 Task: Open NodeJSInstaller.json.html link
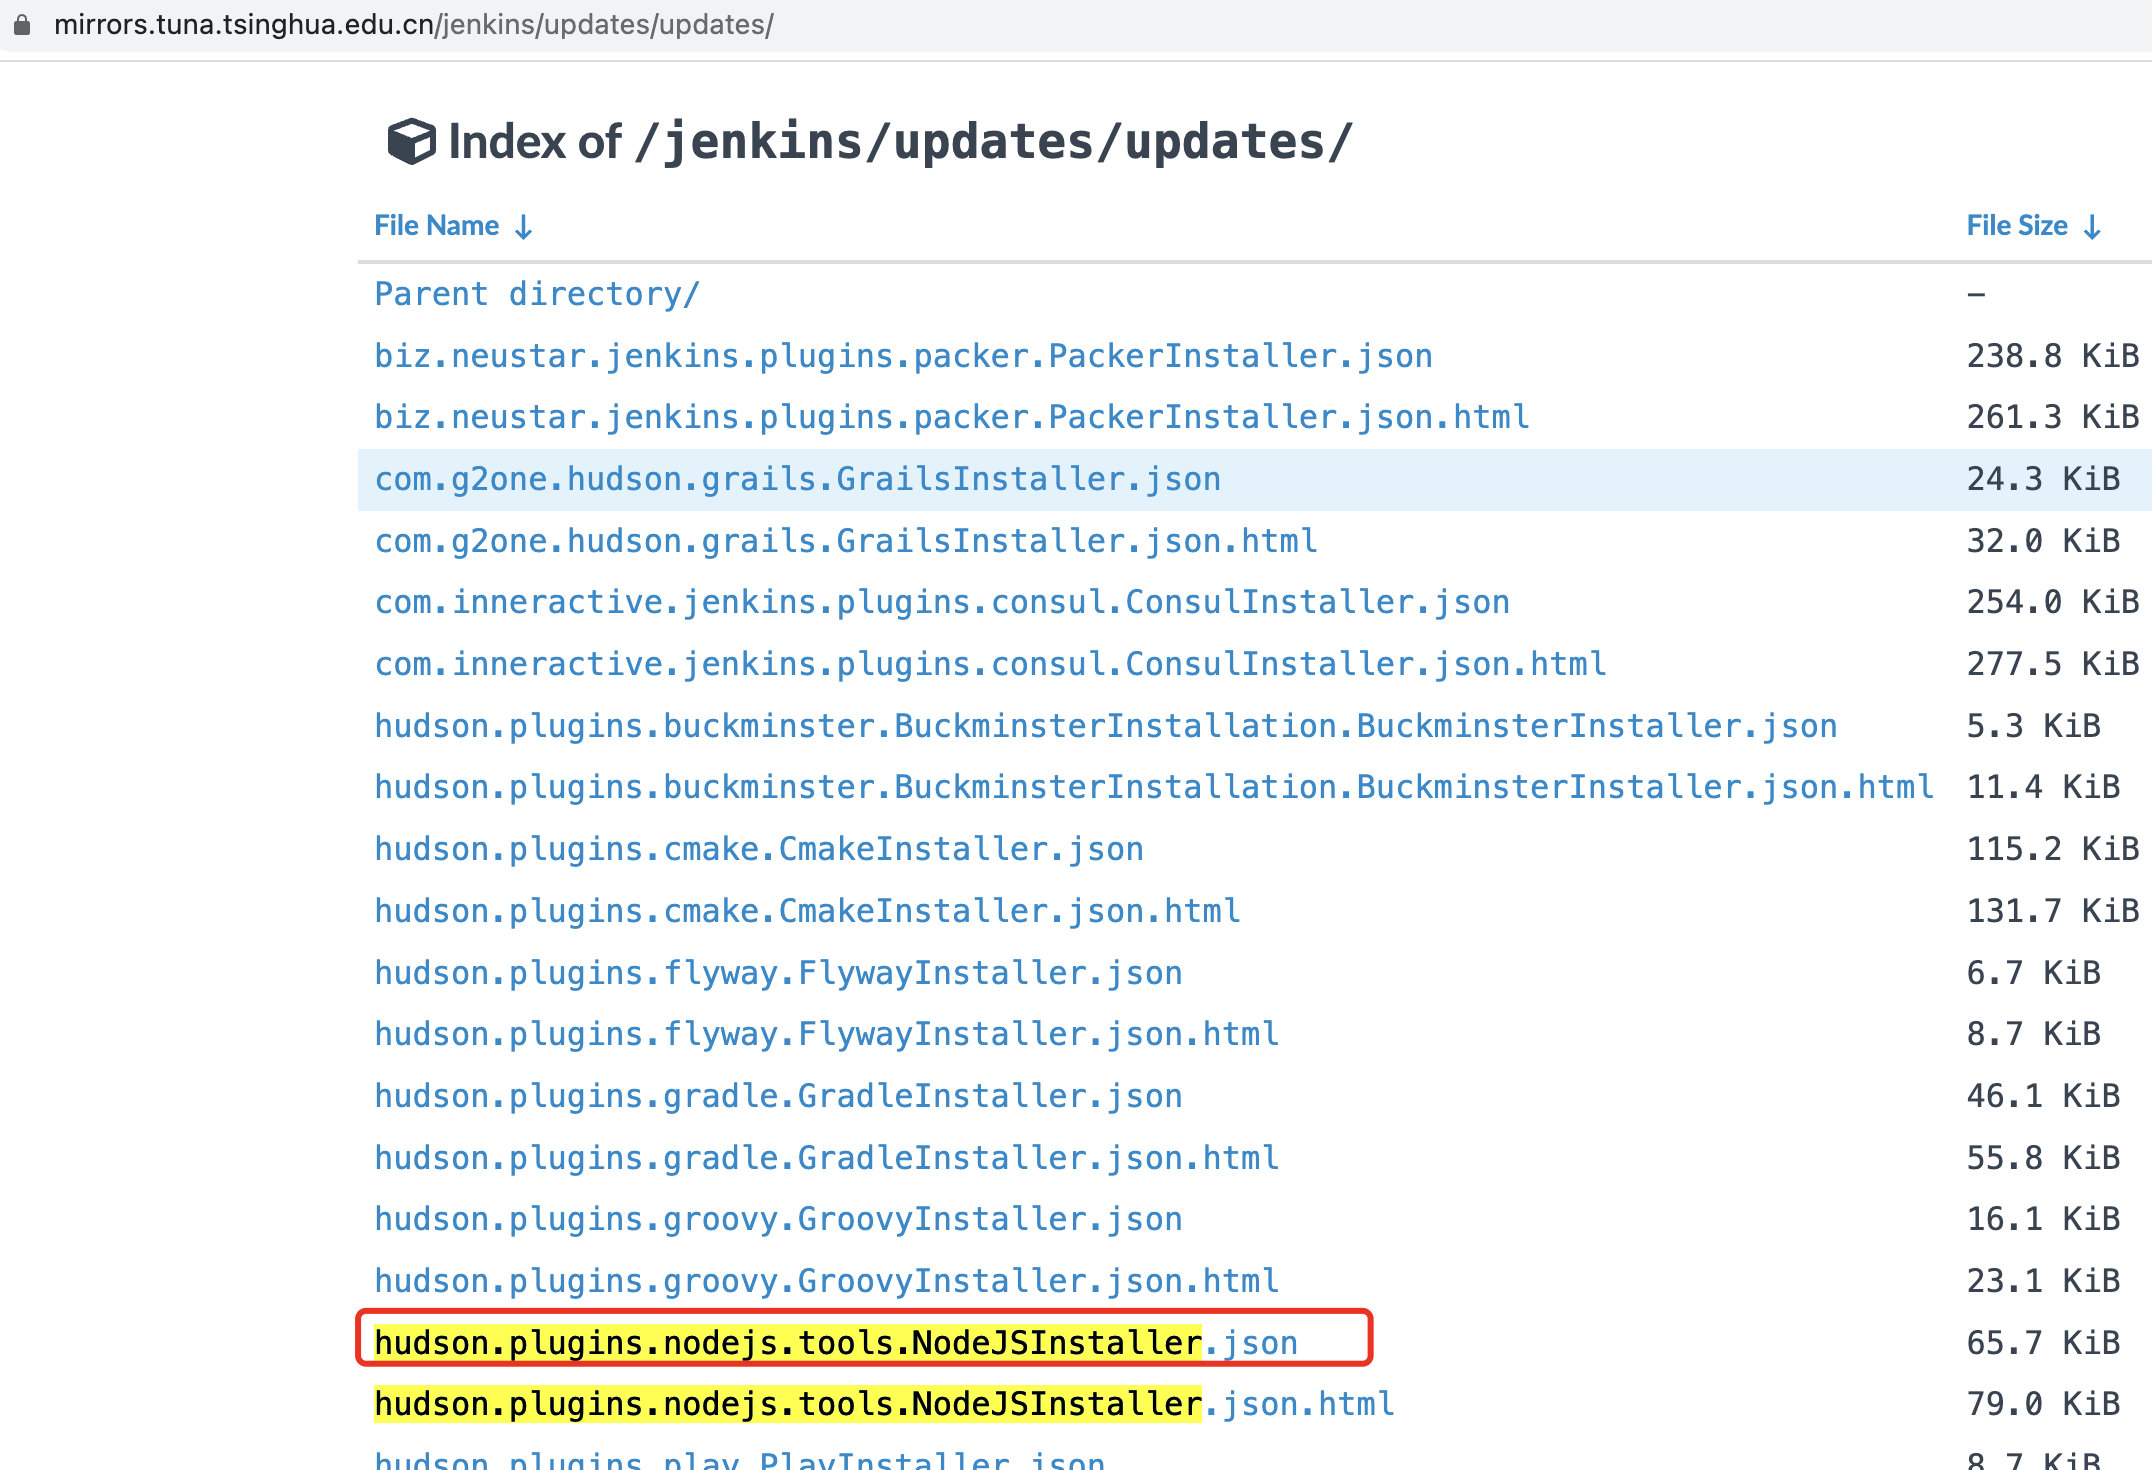tap(883, 1404)
